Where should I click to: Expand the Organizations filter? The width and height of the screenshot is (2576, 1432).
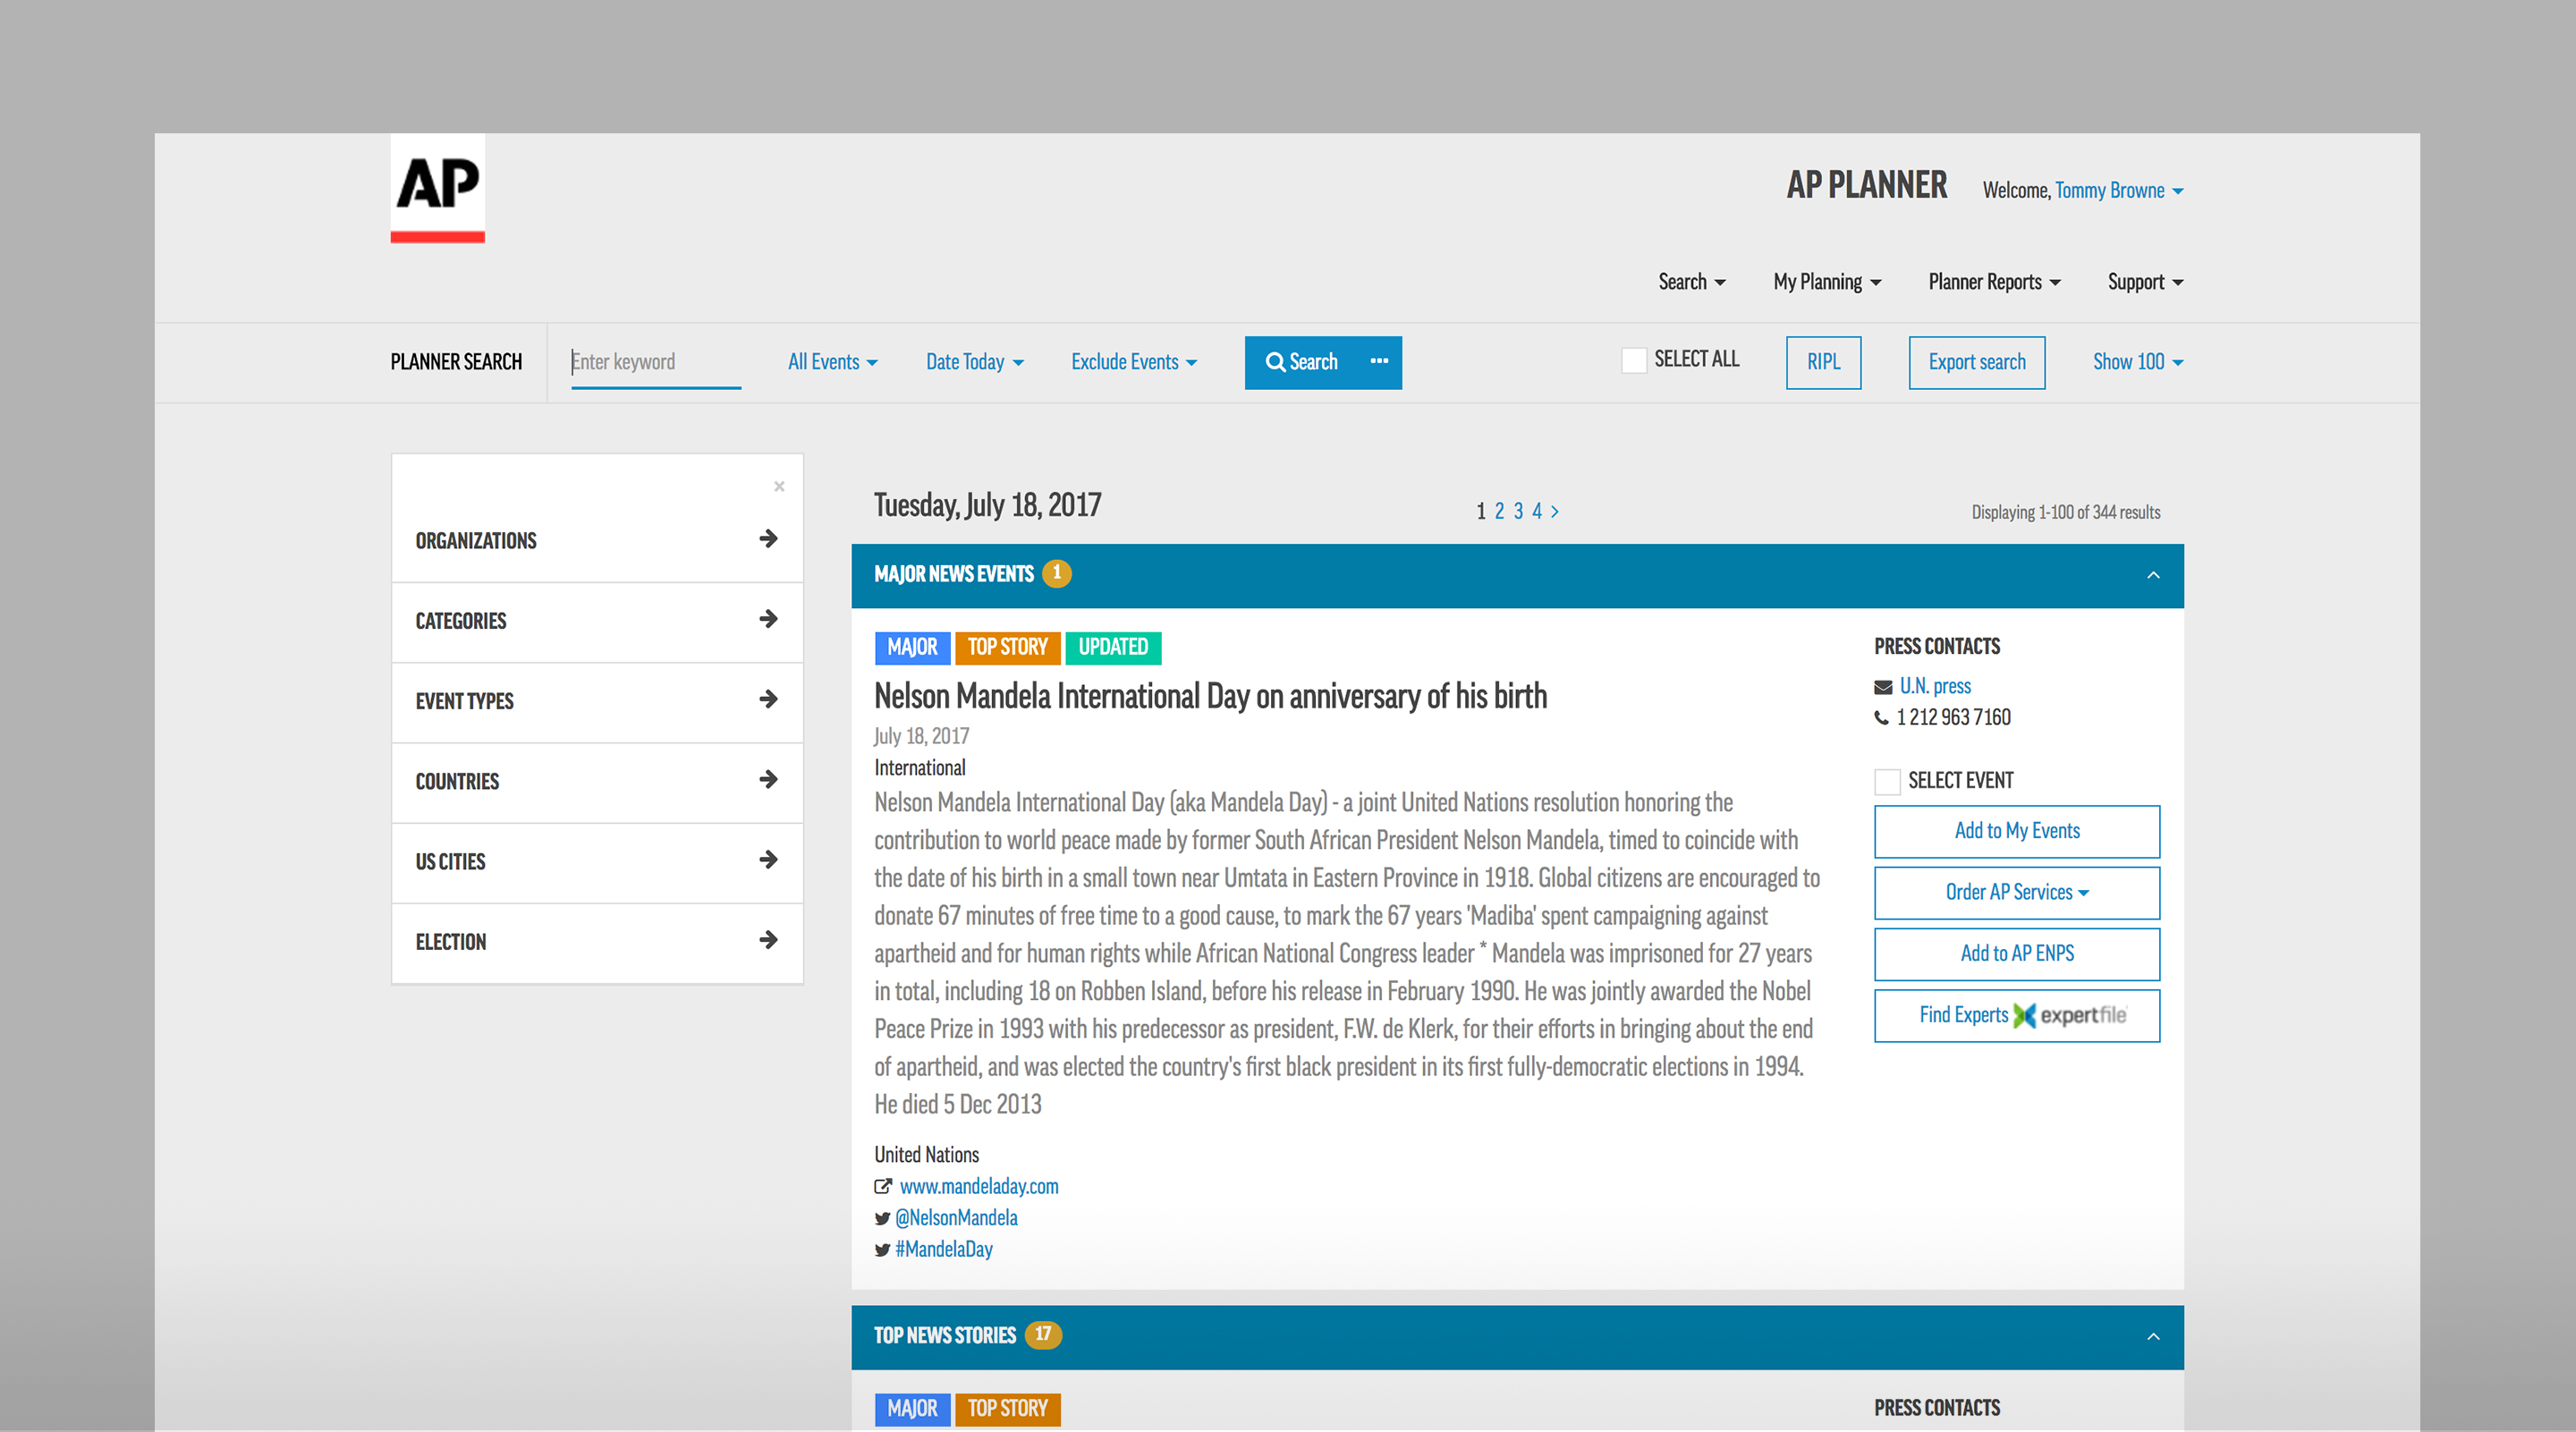597,540
